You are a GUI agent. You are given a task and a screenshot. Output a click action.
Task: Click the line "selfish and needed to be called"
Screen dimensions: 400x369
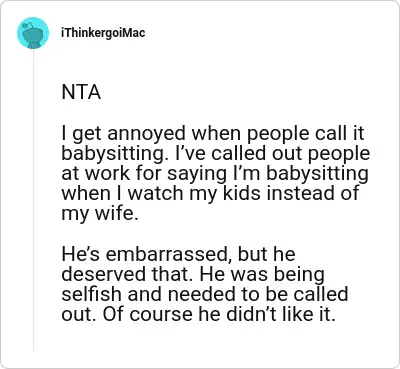(205, 294)
